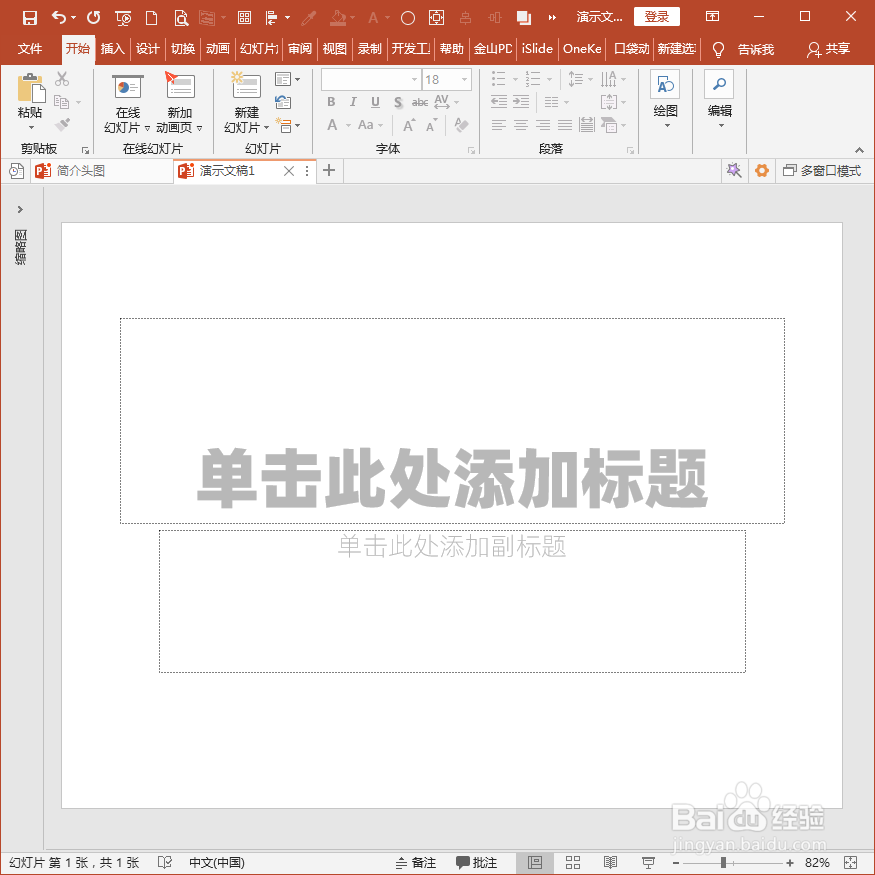Switch to the 插入 ribbon tab

coord(112,48)
